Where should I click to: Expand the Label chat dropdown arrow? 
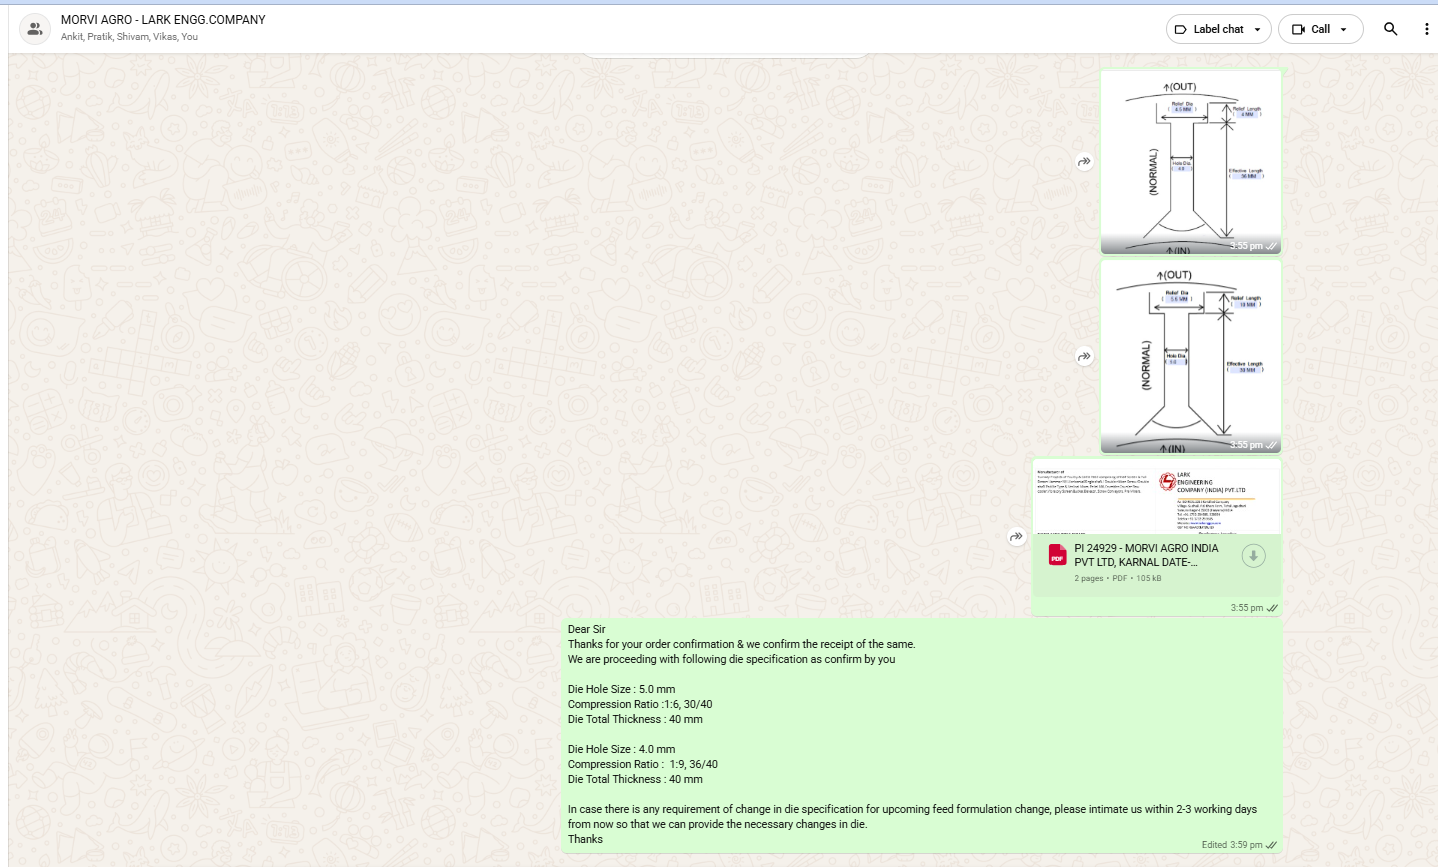[1257, 29]
